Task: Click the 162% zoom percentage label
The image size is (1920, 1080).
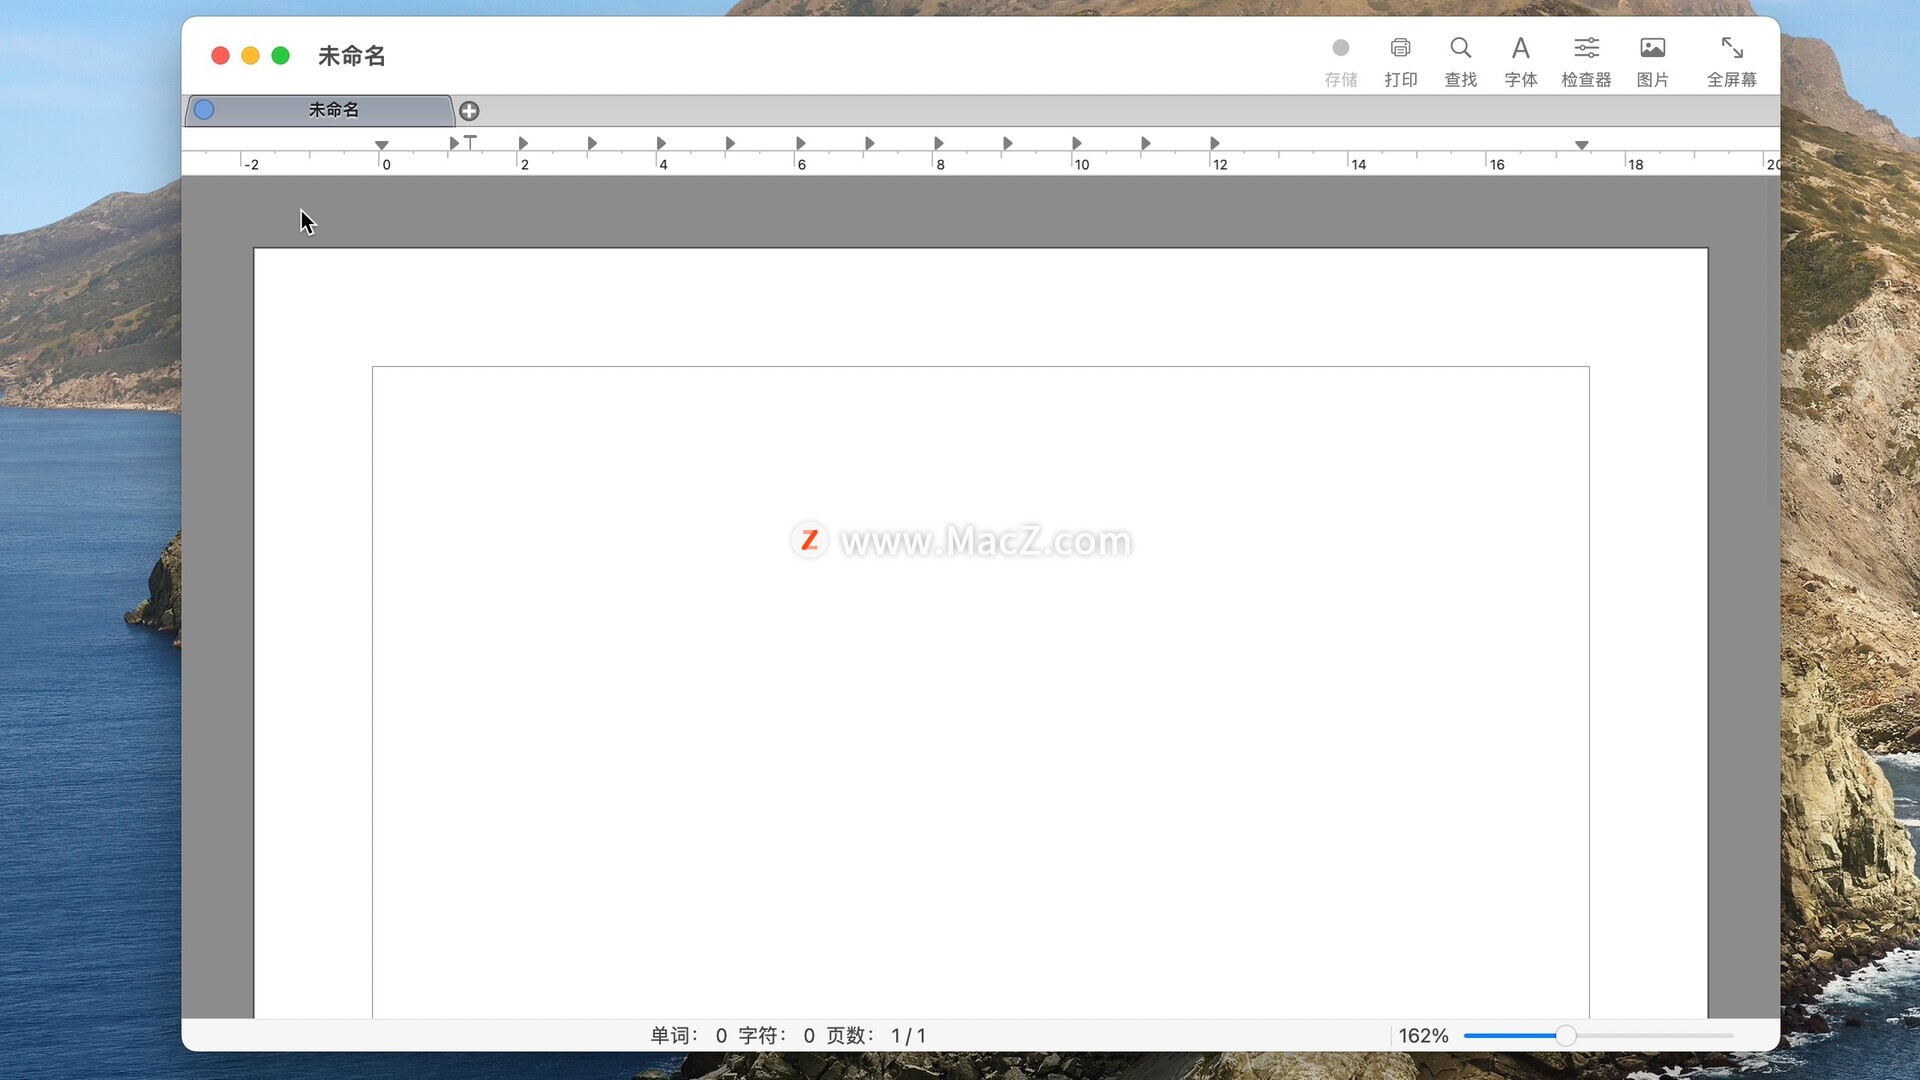Action: (1423, 1036)
